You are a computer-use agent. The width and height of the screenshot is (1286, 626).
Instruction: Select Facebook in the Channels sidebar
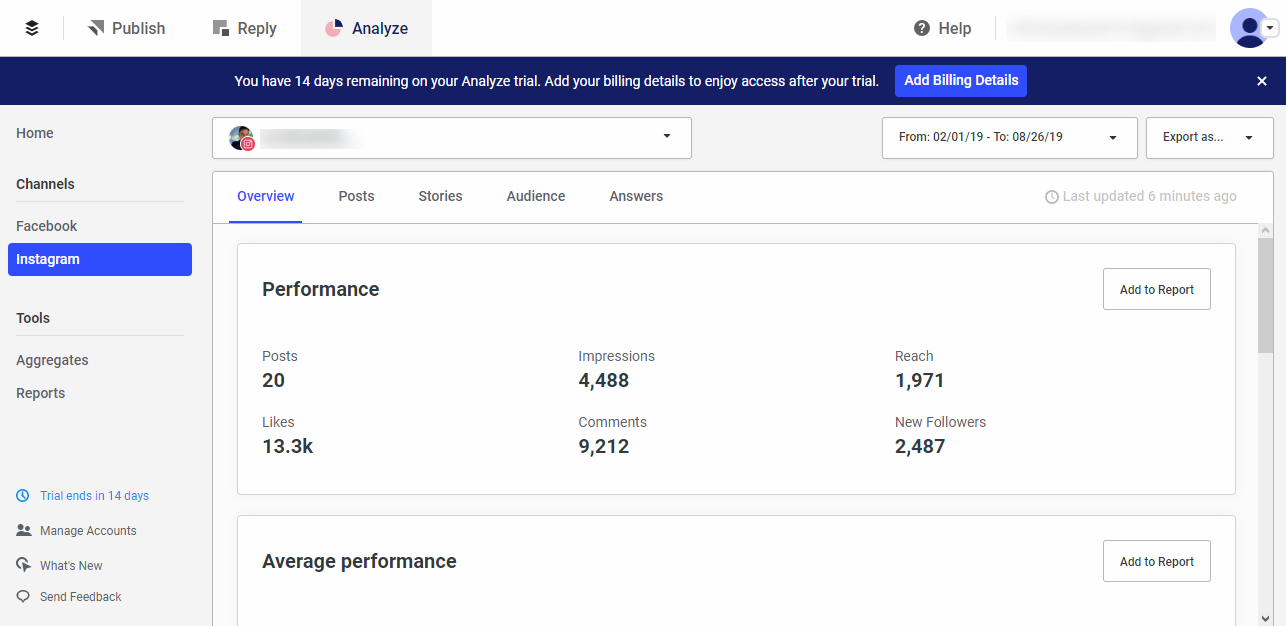click(x=46, y=226)
